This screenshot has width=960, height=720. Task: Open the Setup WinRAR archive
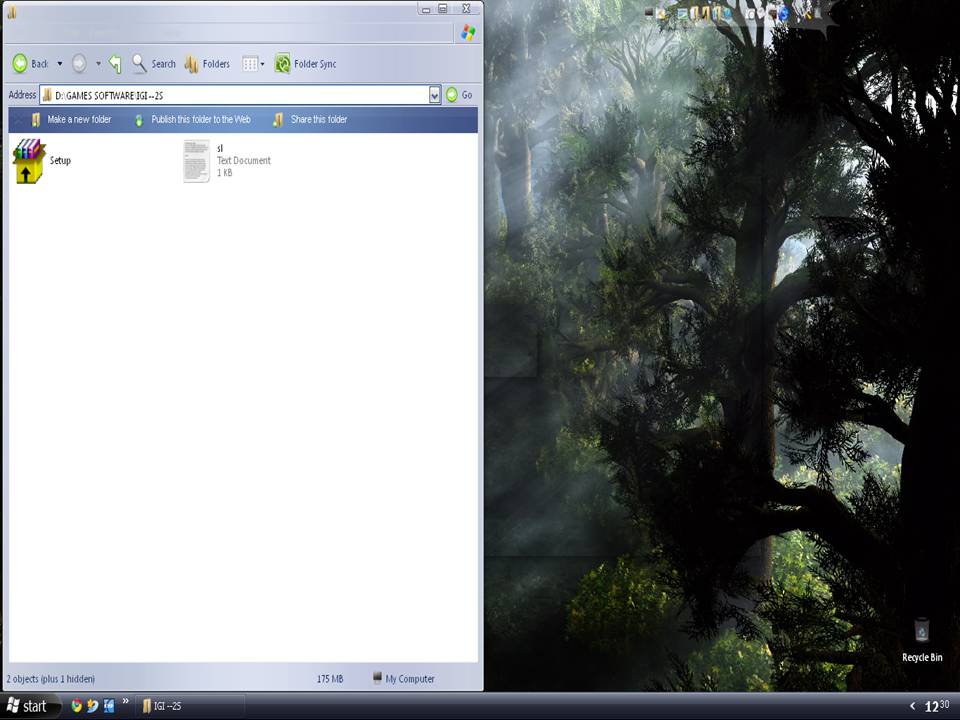[26, 160]
